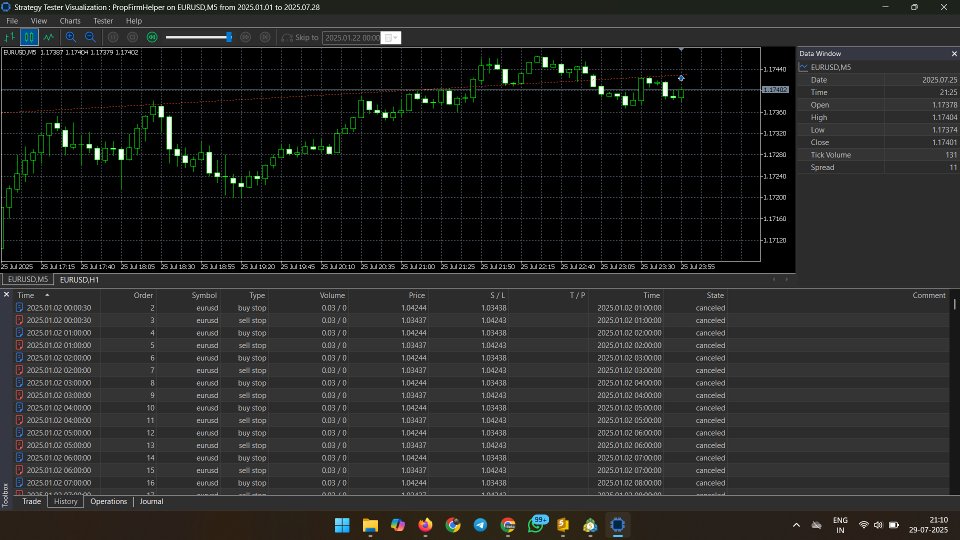Screen dimensions: 960x540
Task: Click buy stop icon for order 12
Action: click(20, 433)
